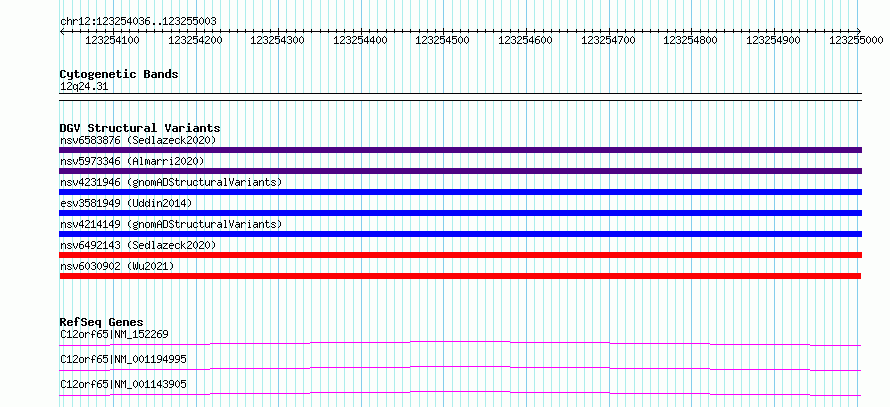
Task: Click the red bar for nsv6492143
Action: pos(460,255)
